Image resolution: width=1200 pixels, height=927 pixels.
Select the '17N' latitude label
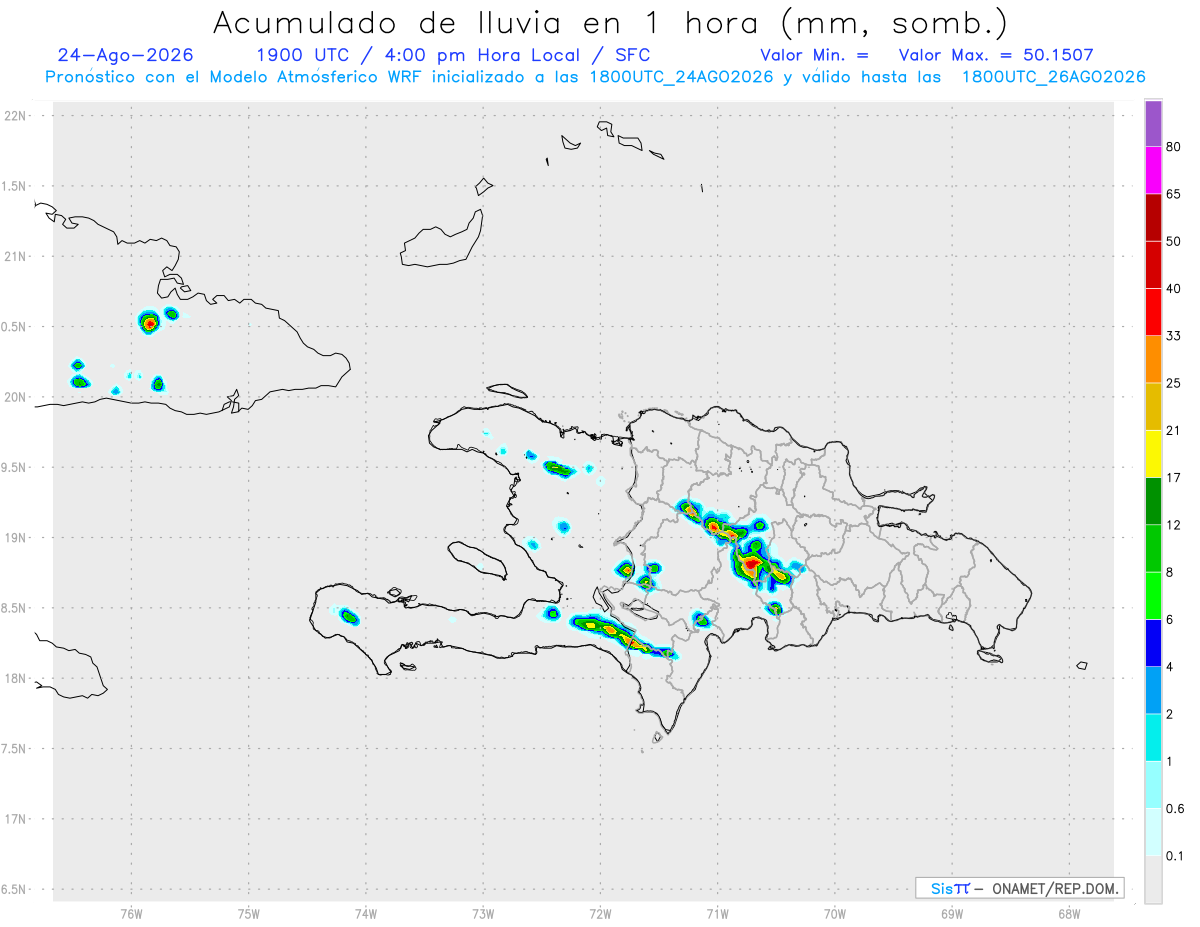[x=16, y=819]
